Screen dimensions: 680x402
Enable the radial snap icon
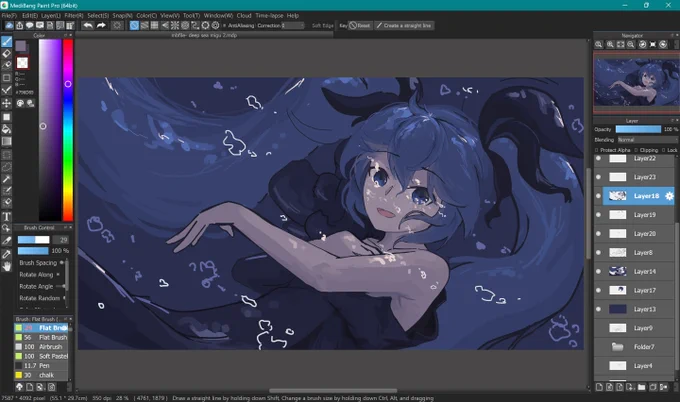[x=175, y=26]
